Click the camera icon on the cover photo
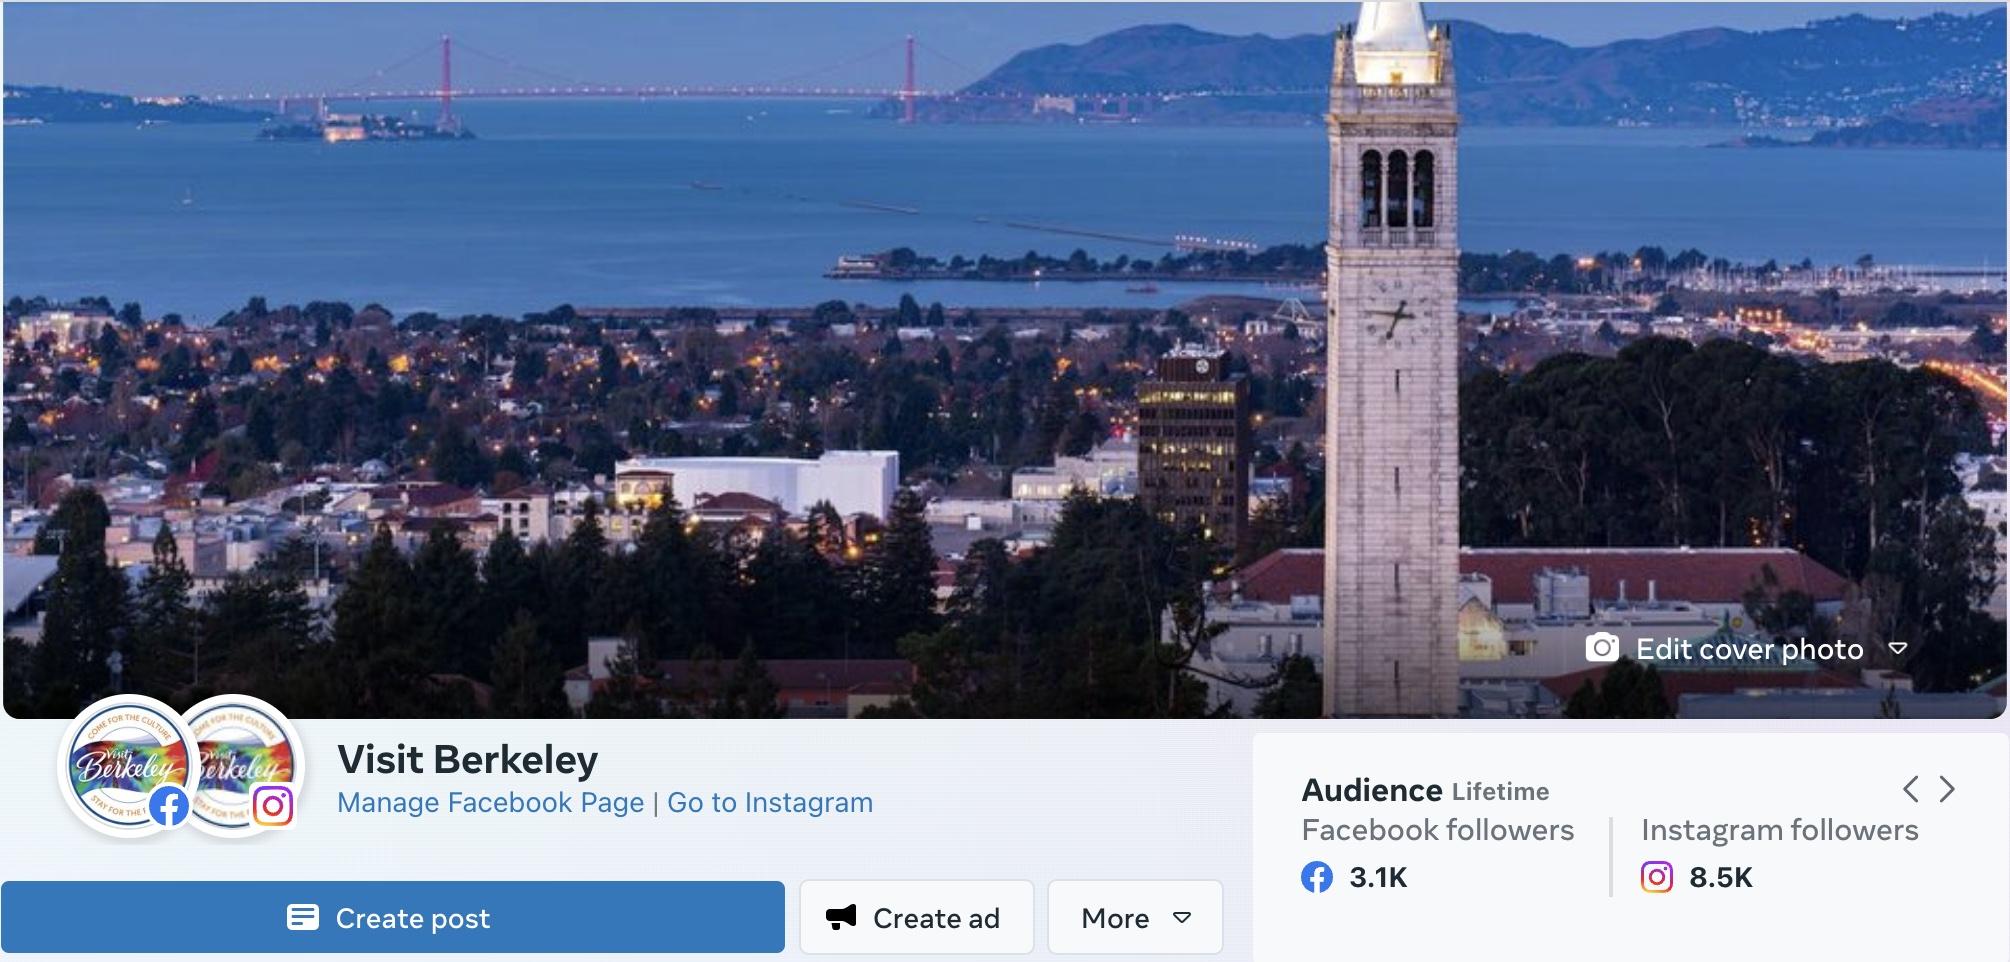2010x962 pixels. click(x=1601, y=649)
